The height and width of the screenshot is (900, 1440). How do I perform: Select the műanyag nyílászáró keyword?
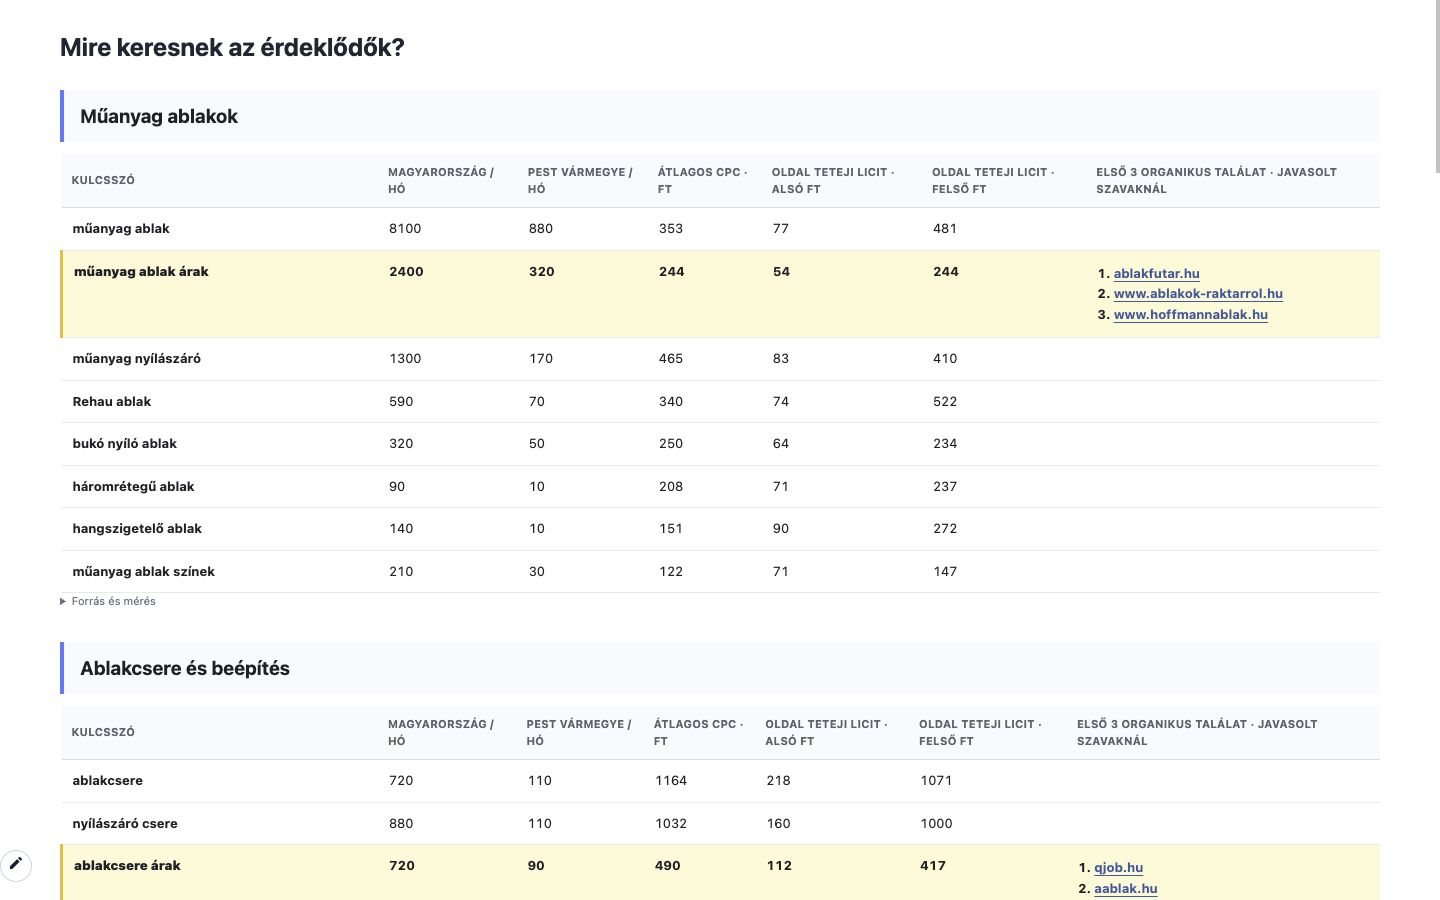coord(136,358)
